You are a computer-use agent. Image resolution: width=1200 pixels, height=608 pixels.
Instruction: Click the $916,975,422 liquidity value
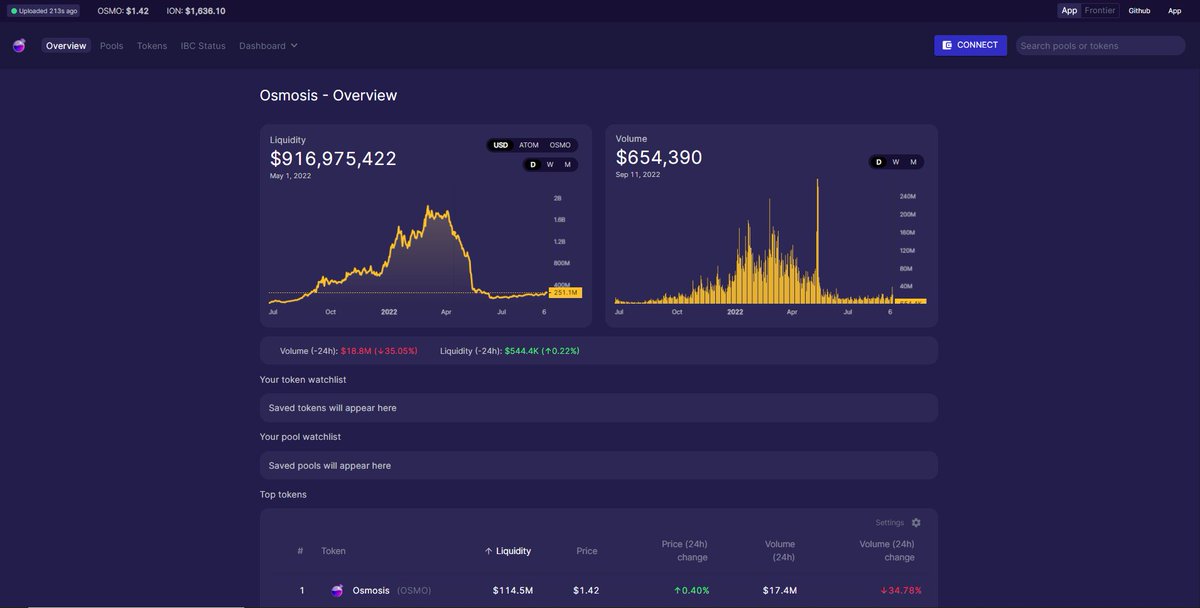[333, 158]
